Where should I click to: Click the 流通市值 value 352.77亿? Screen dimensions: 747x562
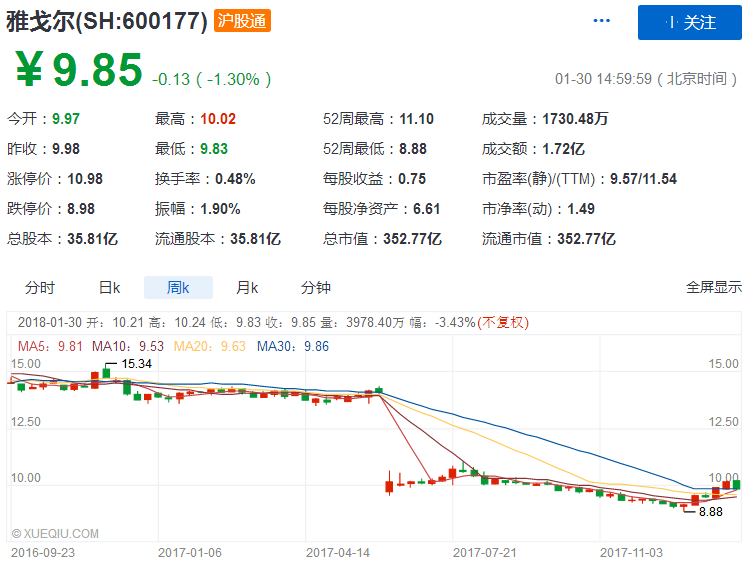pyautogui.click(x=586, y=239)
